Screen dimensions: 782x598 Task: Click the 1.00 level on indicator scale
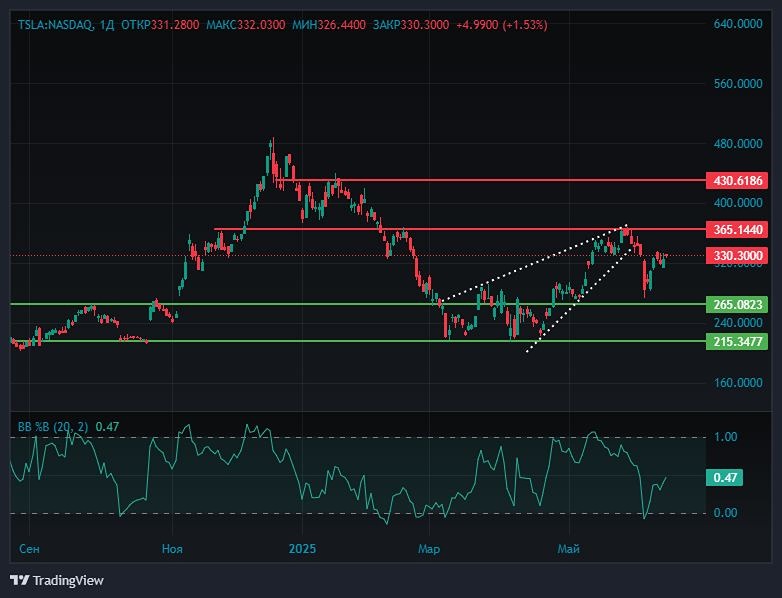point(725,437)
